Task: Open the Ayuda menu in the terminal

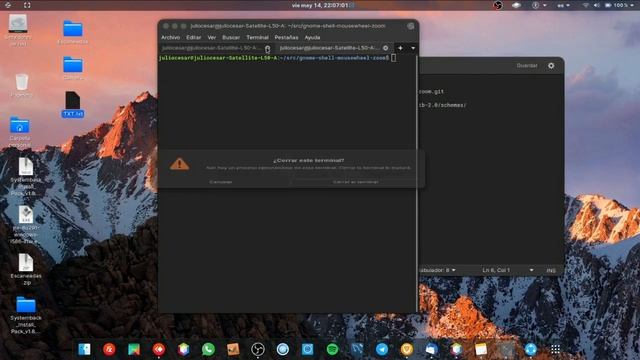Action: click(x=312, y=37)
